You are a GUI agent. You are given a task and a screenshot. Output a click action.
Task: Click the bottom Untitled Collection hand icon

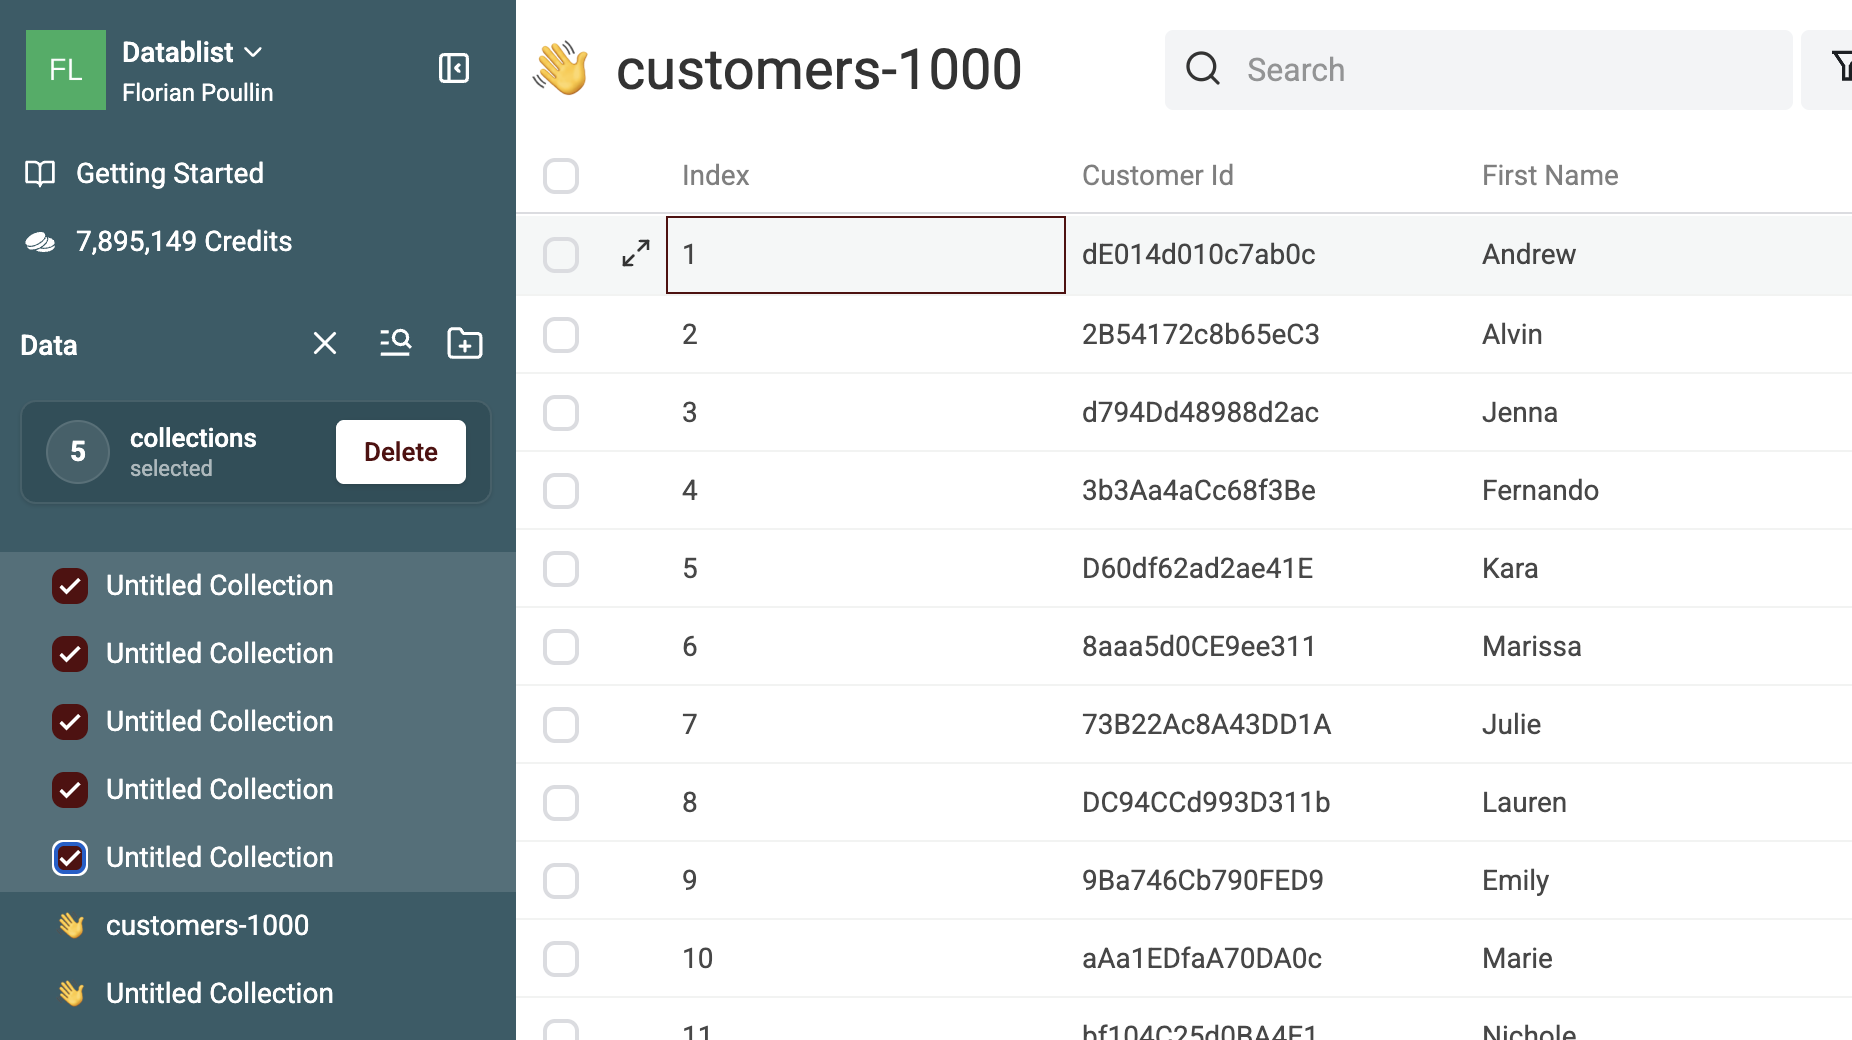coord(71,994)
